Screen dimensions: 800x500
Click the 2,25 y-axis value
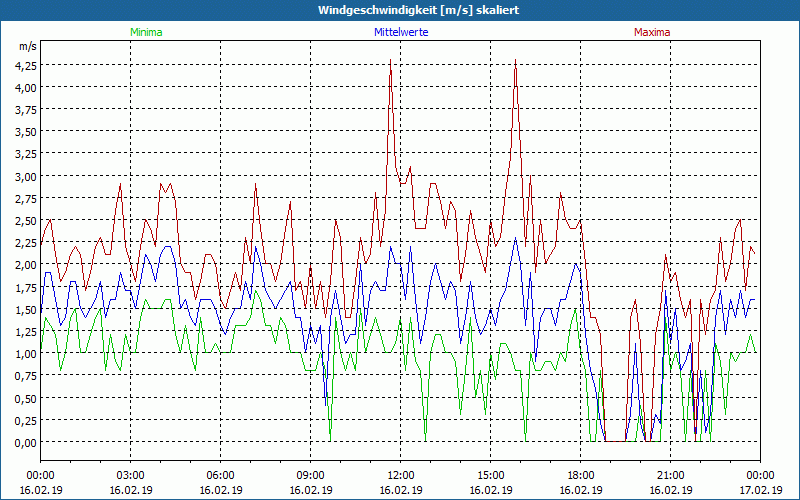[x=26, y=242]
